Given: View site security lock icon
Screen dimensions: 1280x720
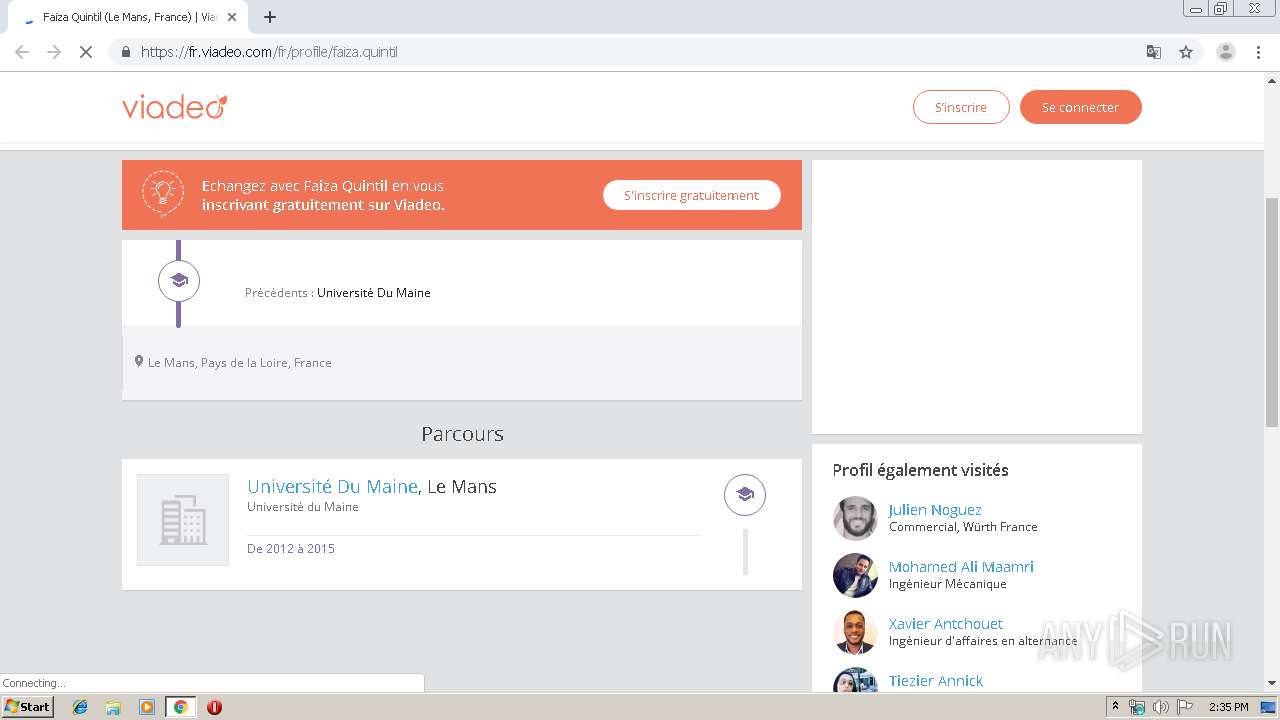Looking at the screenshot, I should [x=125, y=52].
